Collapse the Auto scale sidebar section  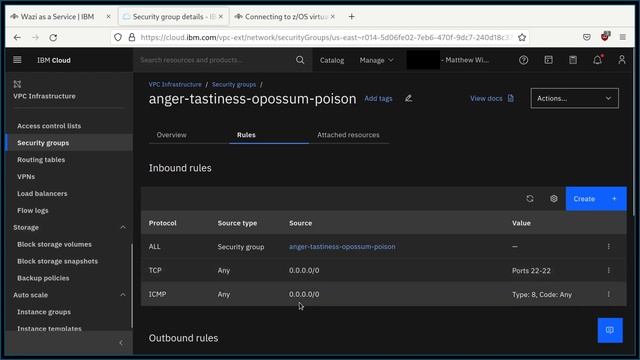[x=123, y=295]
